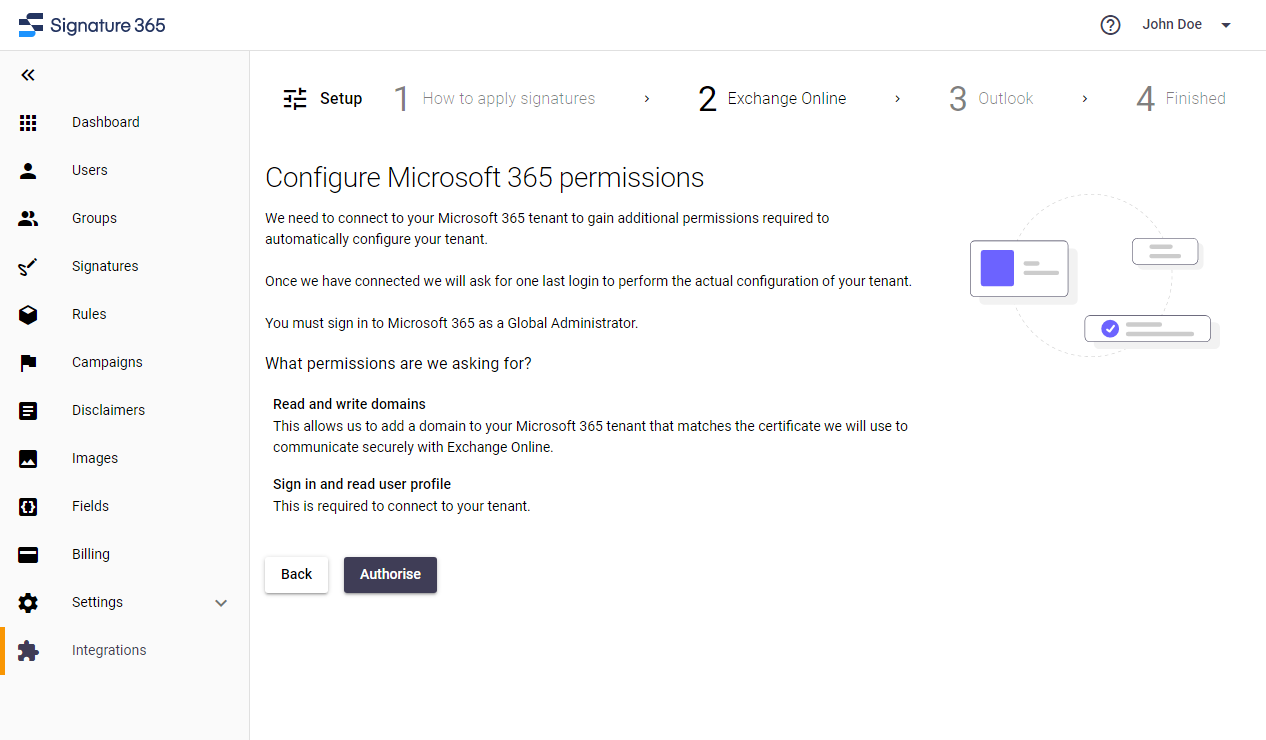Click the Groups people icon
1266x740 pixels.
(x=28, y=218)
